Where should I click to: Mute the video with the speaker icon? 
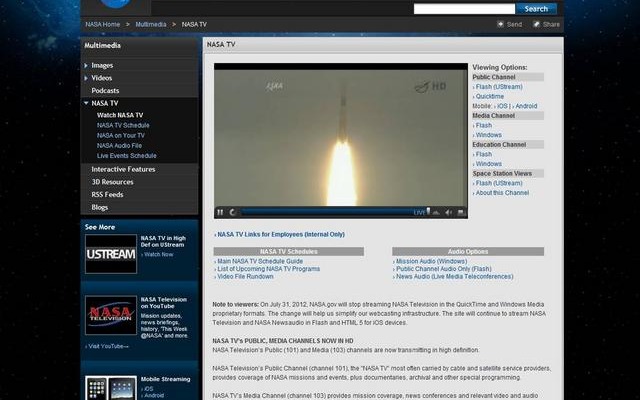tap(449, 213)
